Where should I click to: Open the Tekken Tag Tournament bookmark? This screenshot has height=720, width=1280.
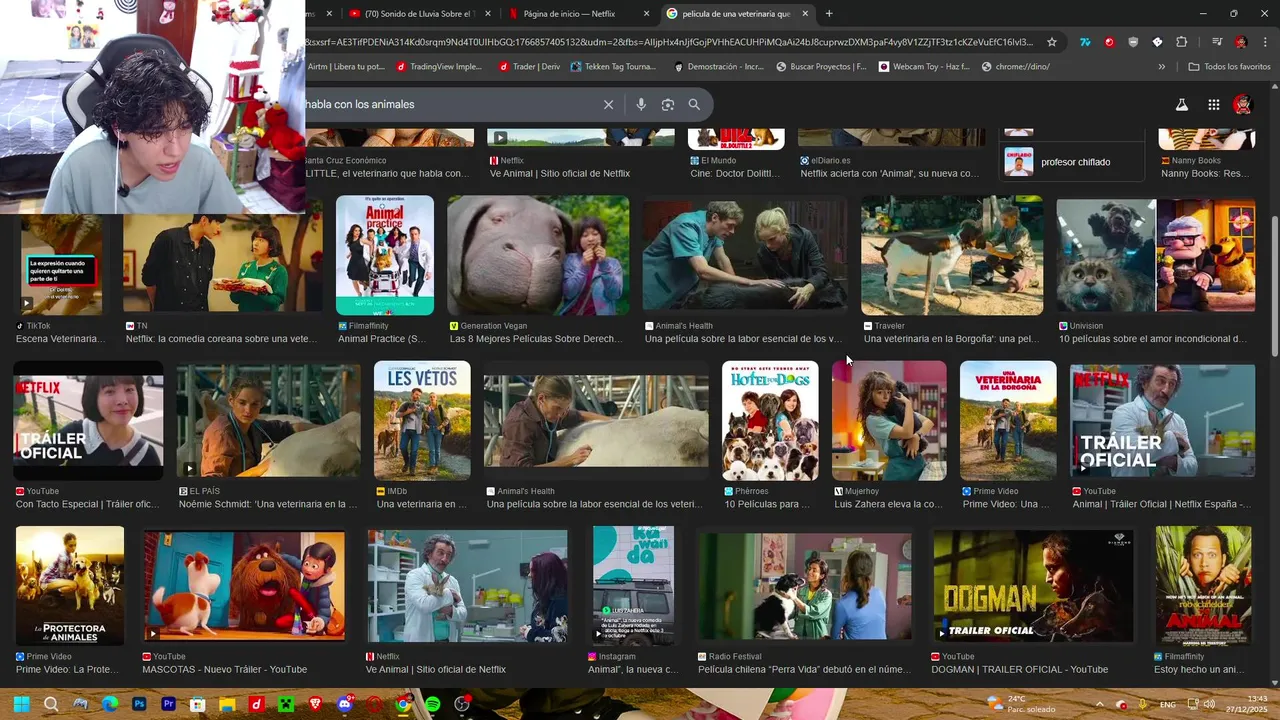pos(613,67)
